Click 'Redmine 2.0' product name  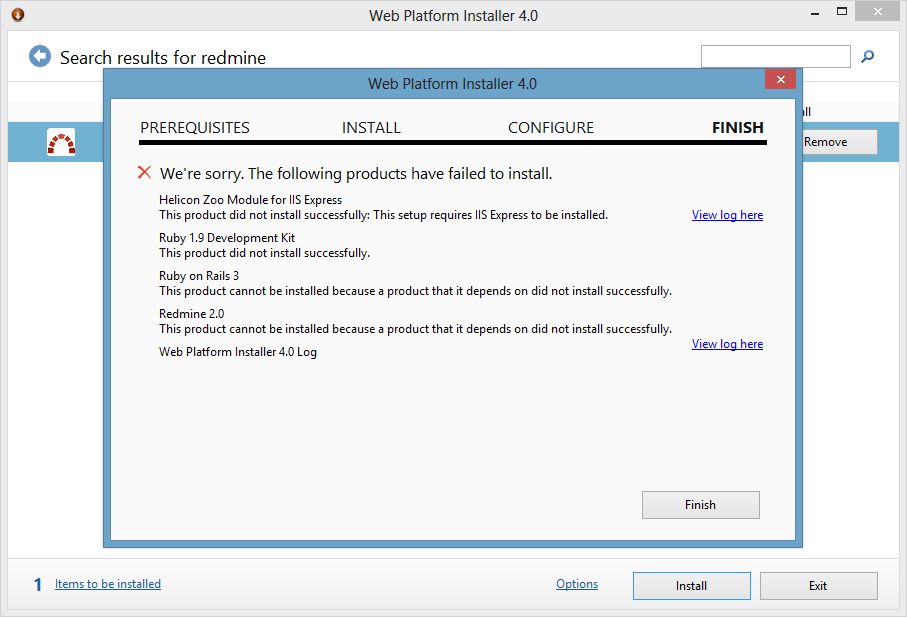point(191,314)
